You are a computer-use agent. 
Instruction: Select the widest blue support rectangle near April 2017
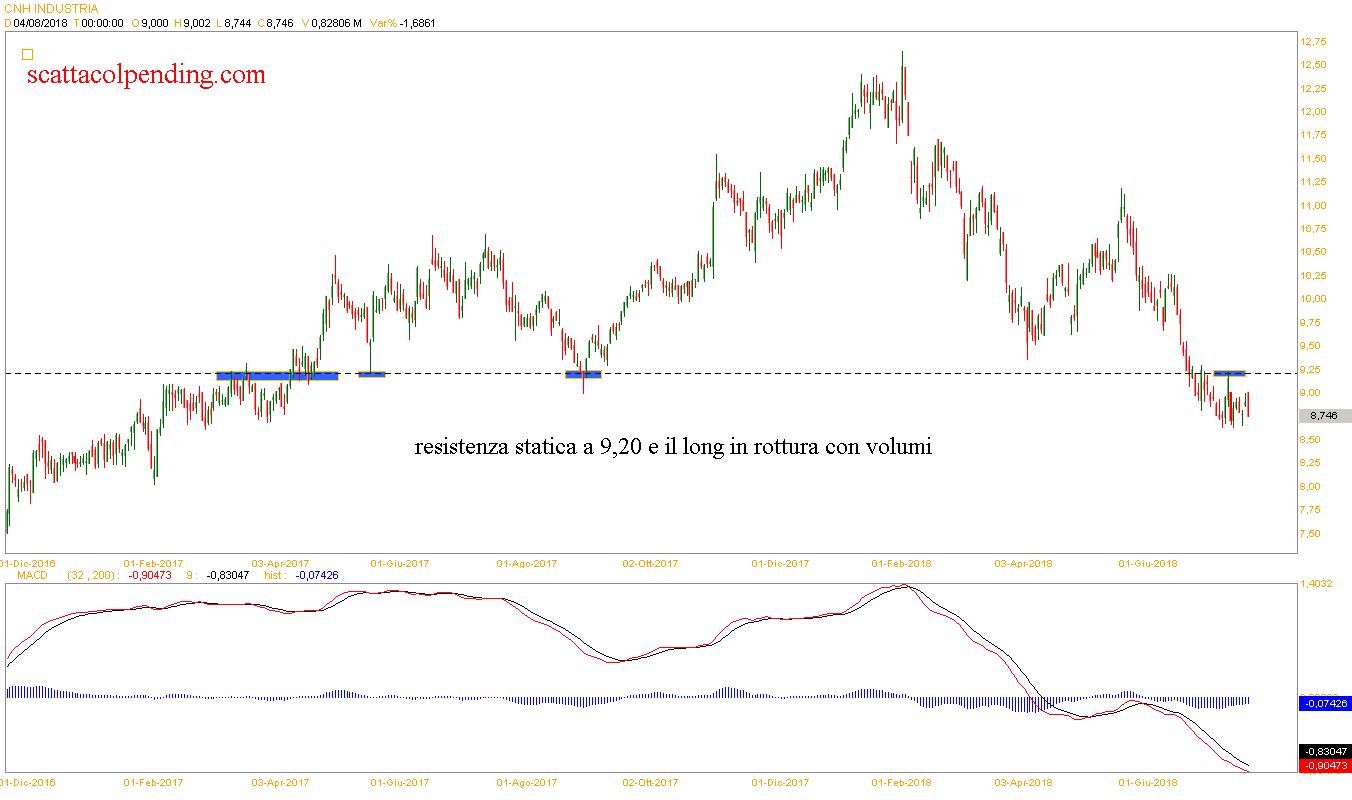pos(277,375)
